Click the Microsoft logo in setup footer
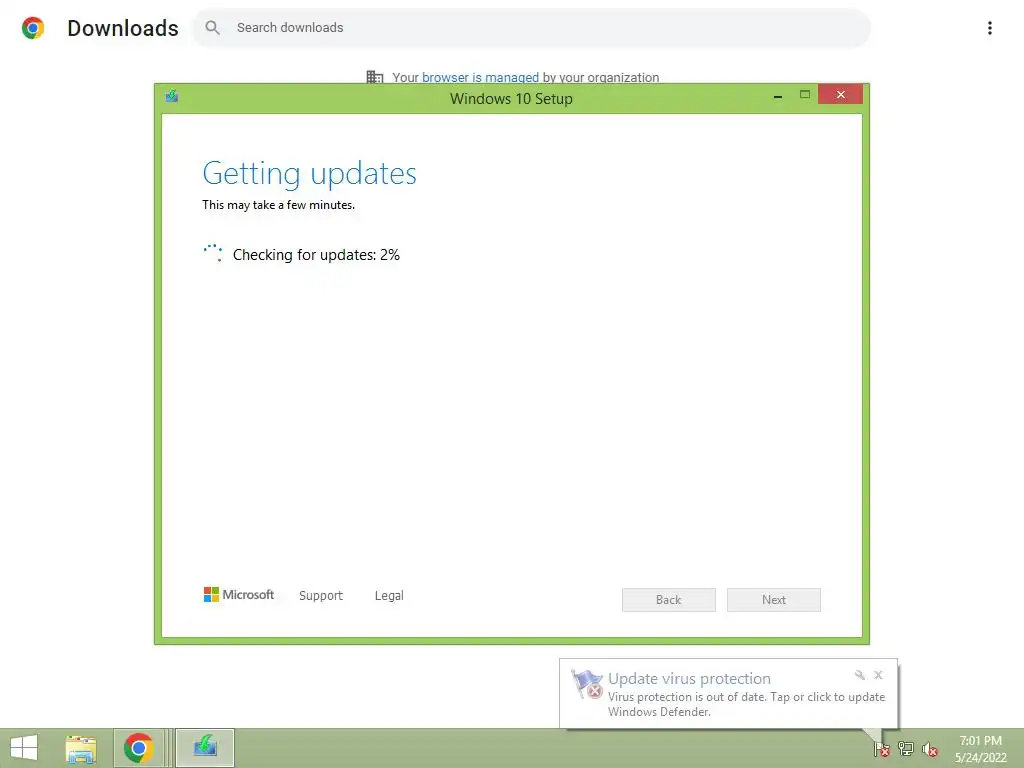 click(239, 594)
